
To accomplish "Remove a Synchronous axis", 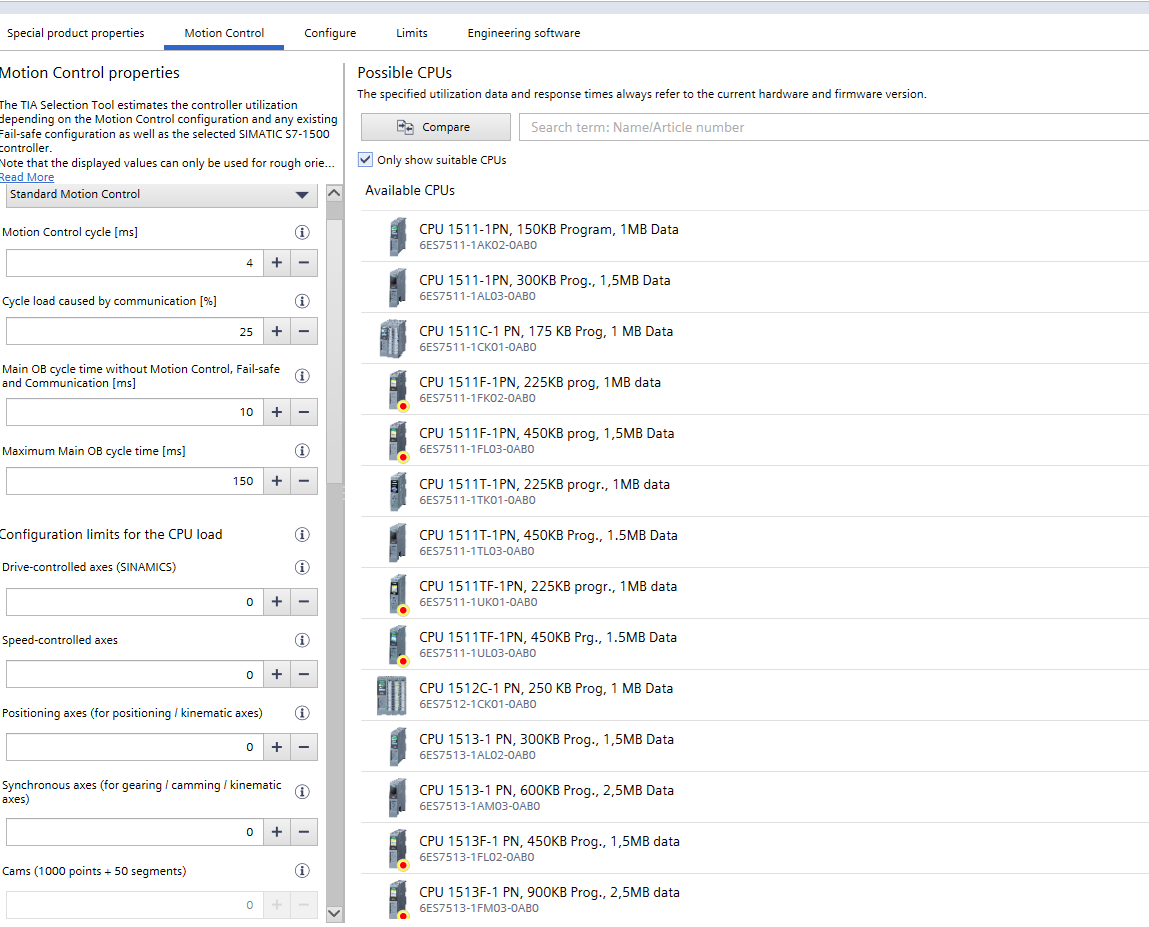I will pos(303,832).
